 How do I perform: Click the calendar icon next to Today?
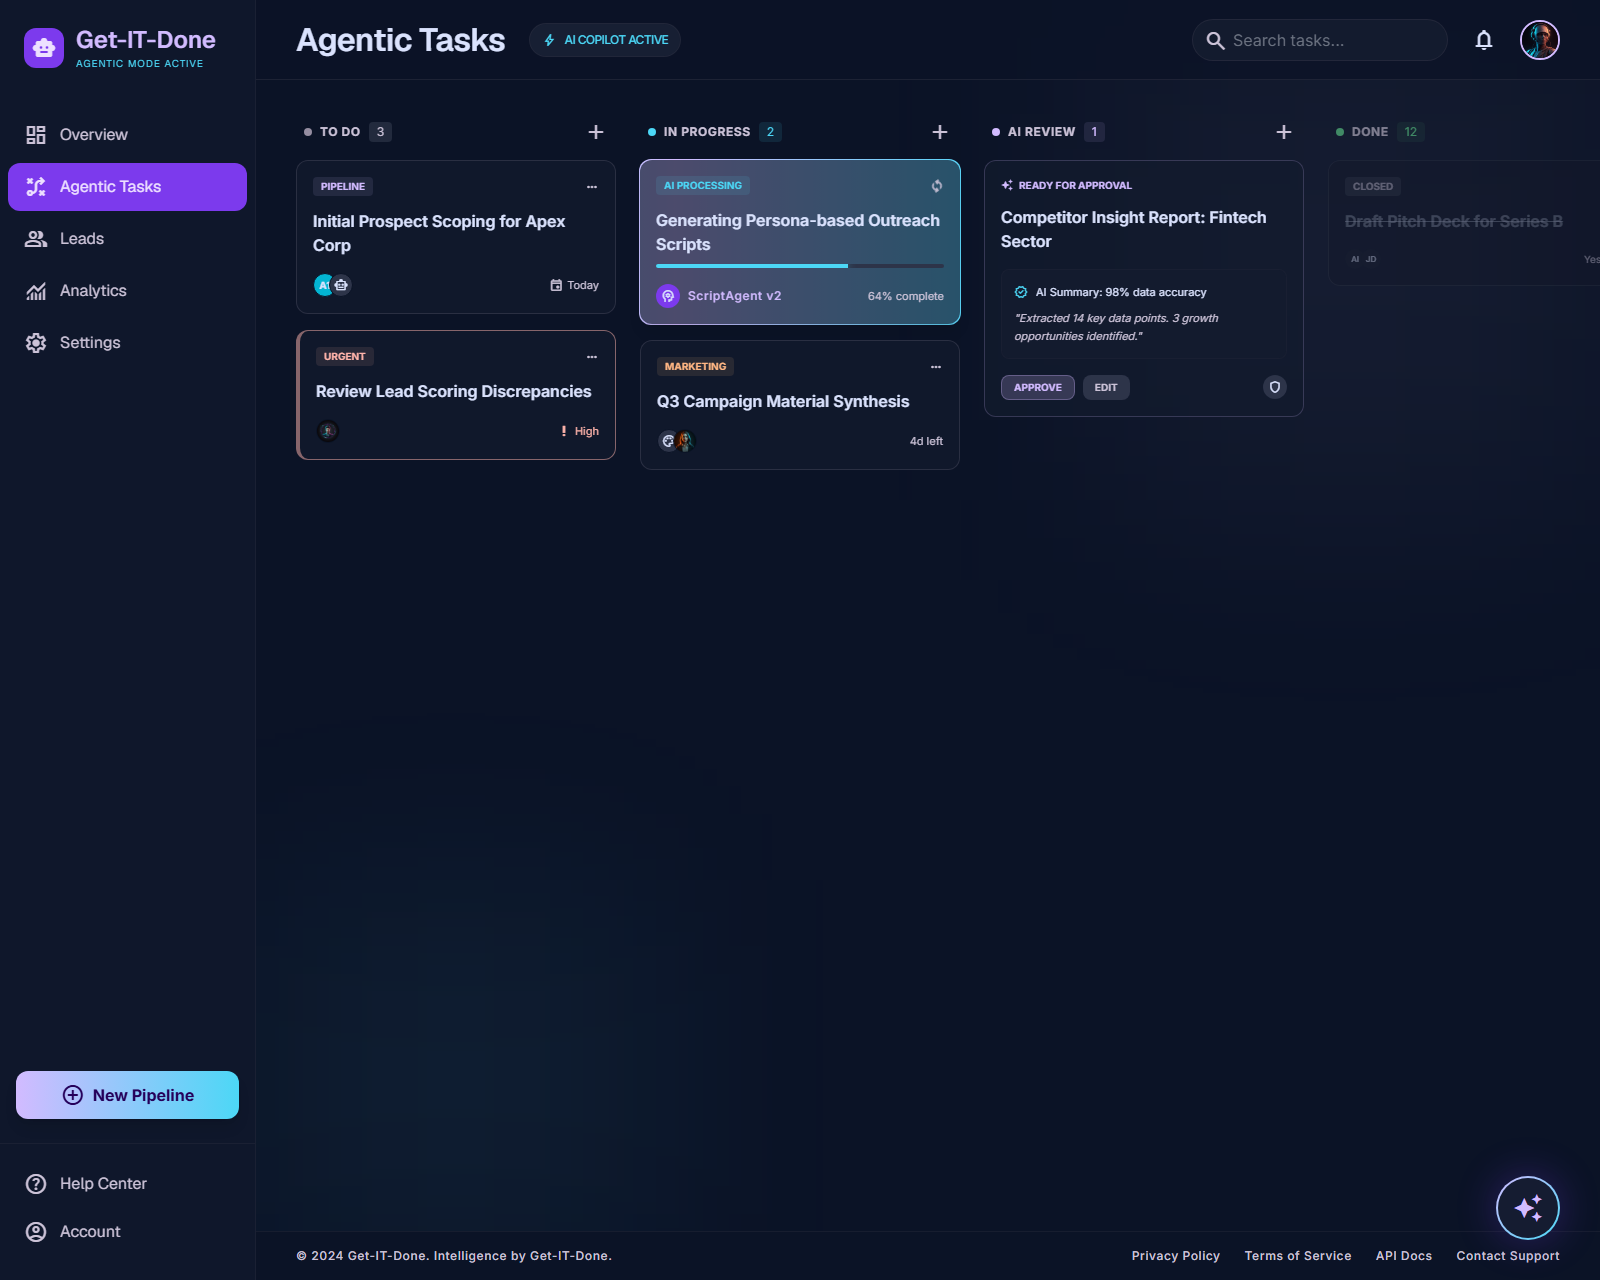(556, 285)
